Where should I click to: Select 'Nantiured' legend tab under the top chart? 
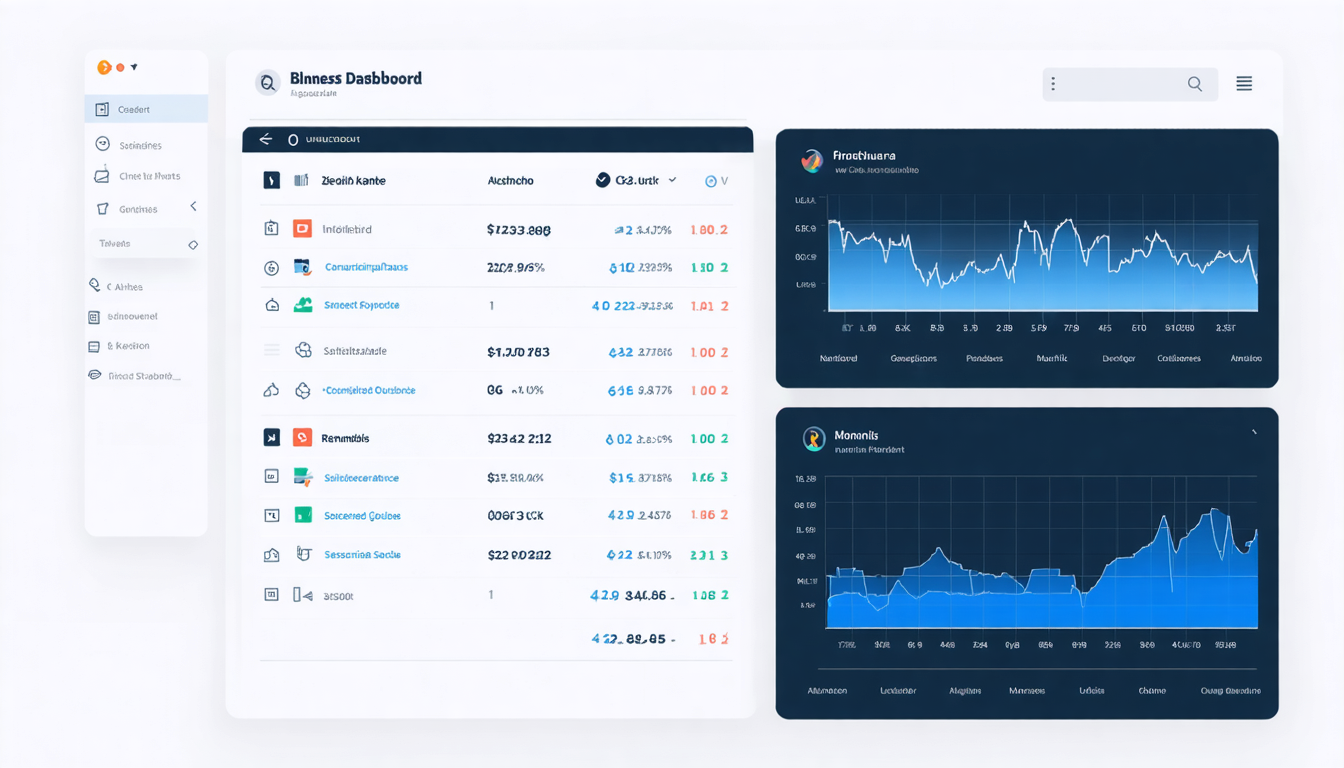(x=838, y=358)
